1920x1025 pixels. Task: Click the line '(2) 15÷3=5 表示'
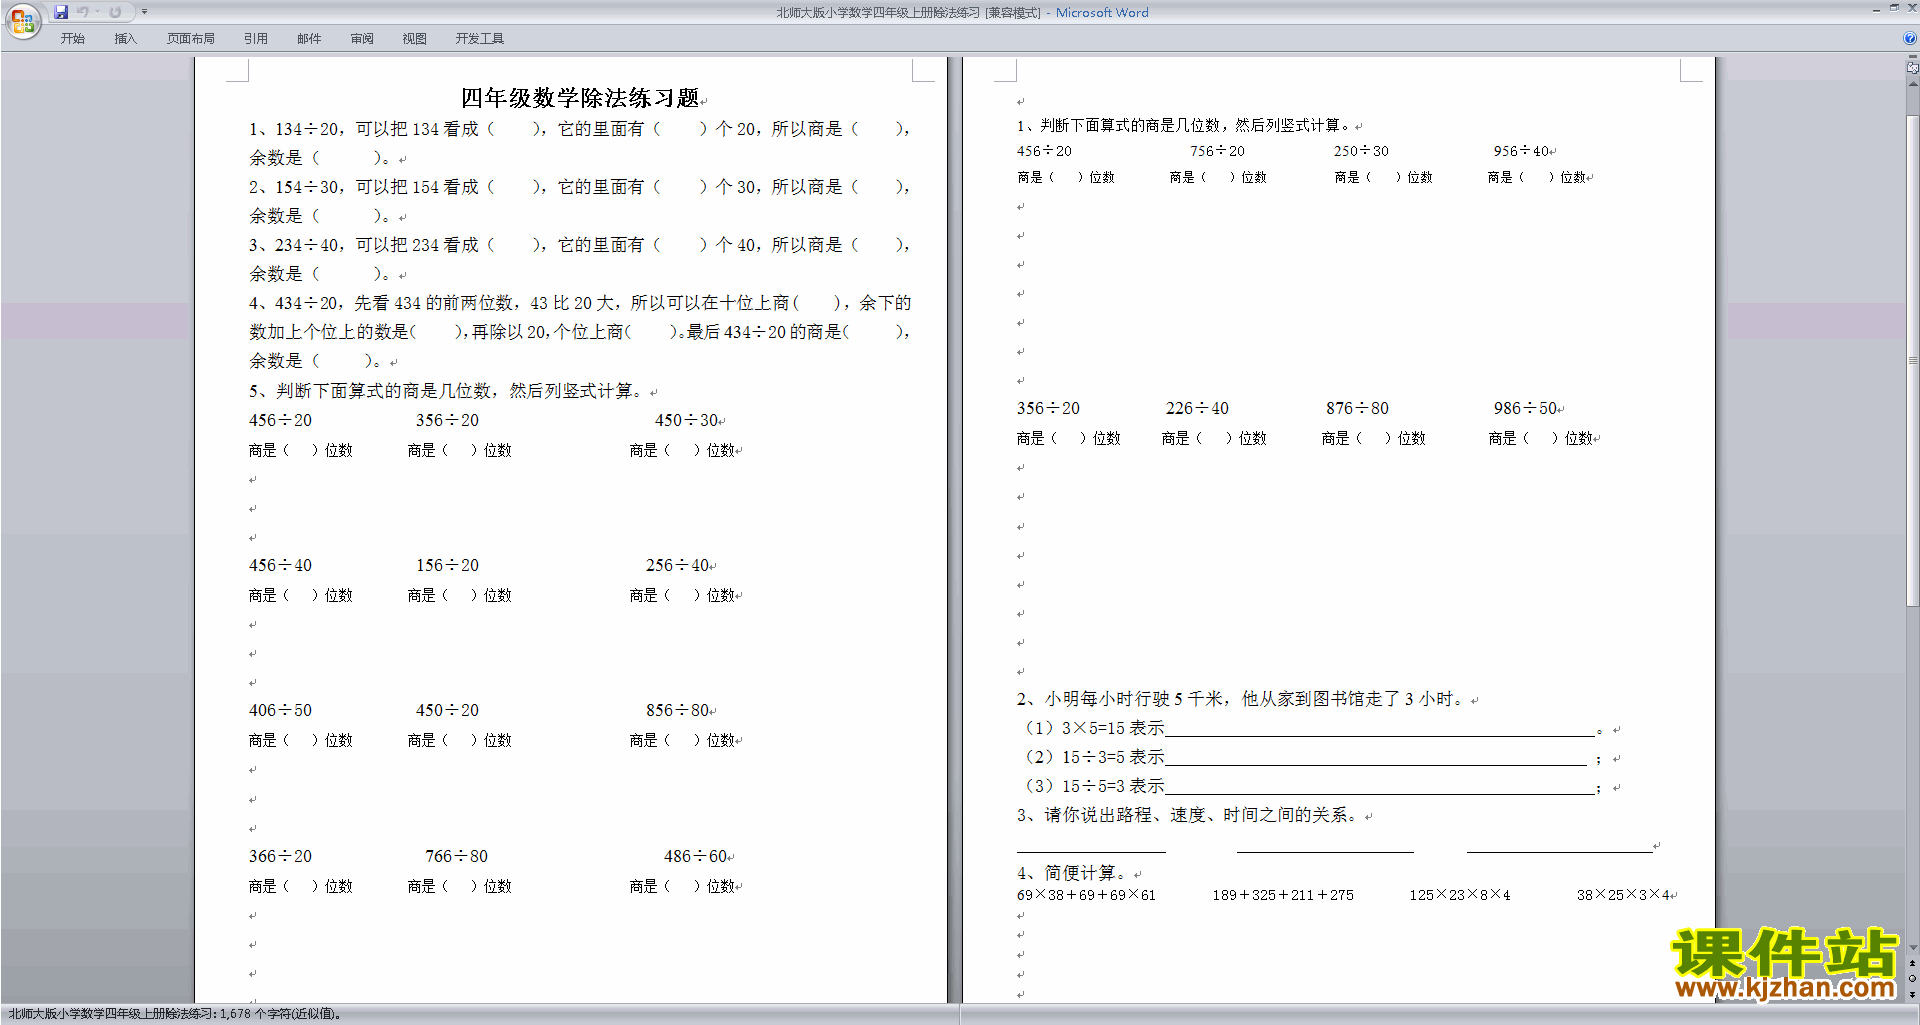[x=1094, y=757]
